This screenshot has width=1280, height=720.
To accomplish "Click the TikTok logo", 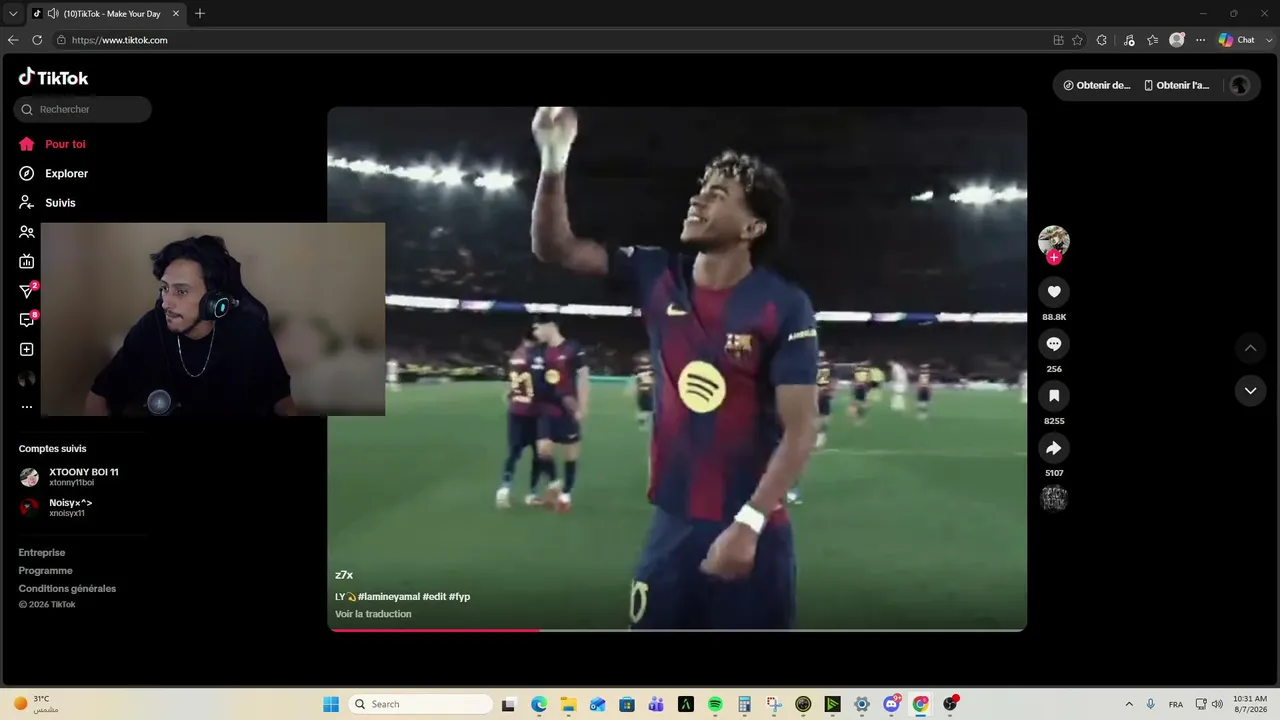I will click(x=53, y=77).
